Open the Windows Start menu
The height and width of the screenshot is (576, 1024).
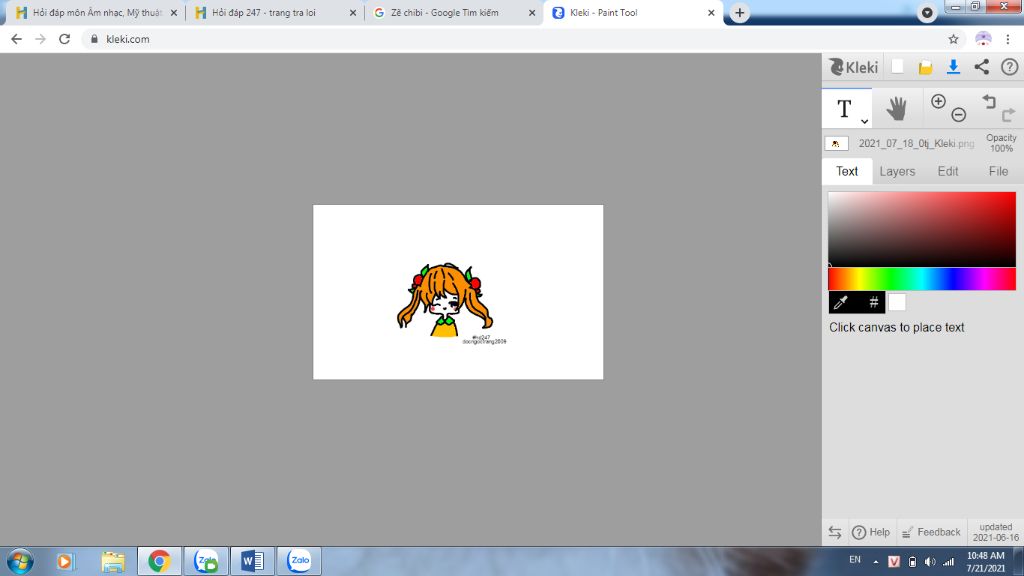pos(20,561)
